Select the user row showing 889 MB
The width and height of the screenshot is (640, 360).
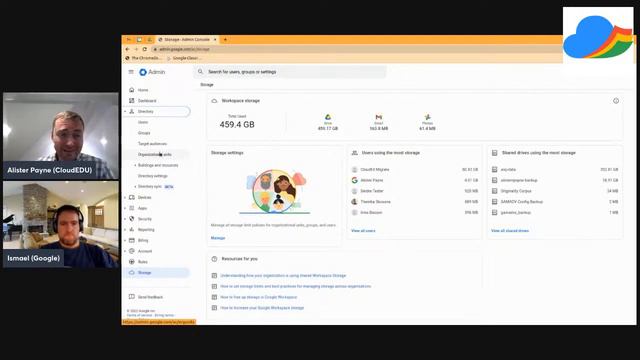(x=414, y=202)
